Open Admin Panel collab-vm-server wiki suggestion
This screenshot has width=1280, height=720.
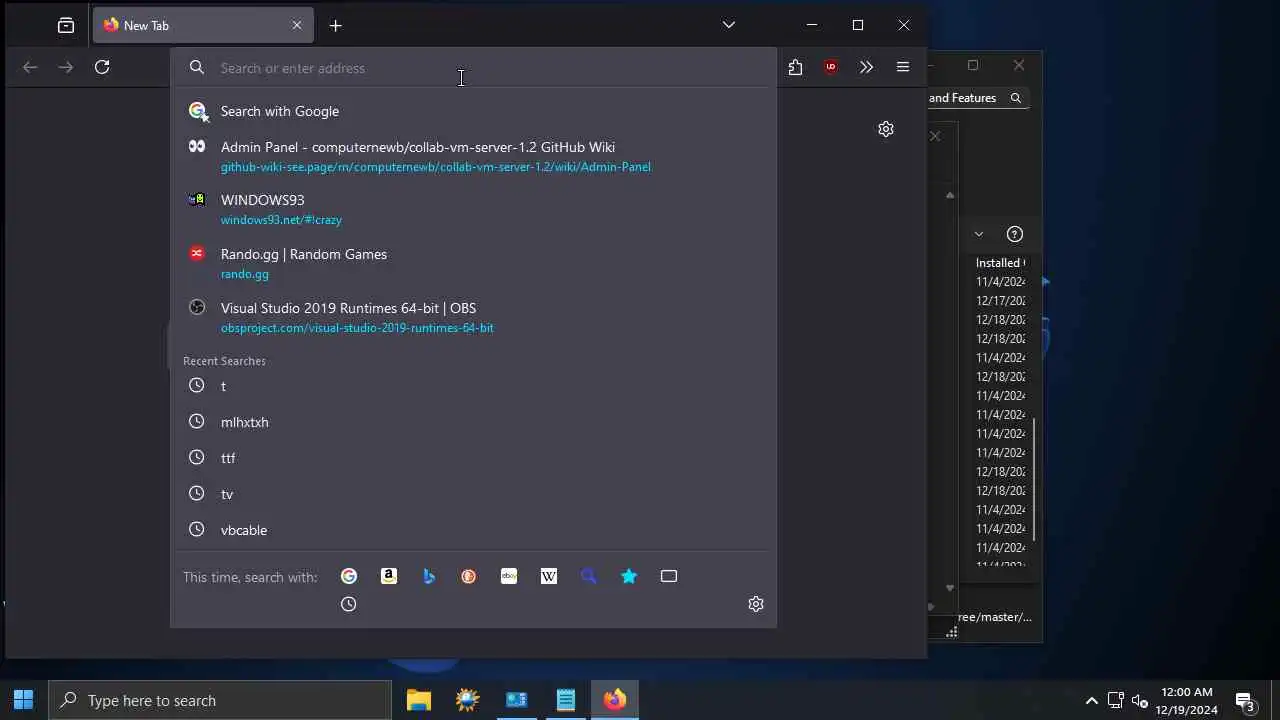coord(473,156)
